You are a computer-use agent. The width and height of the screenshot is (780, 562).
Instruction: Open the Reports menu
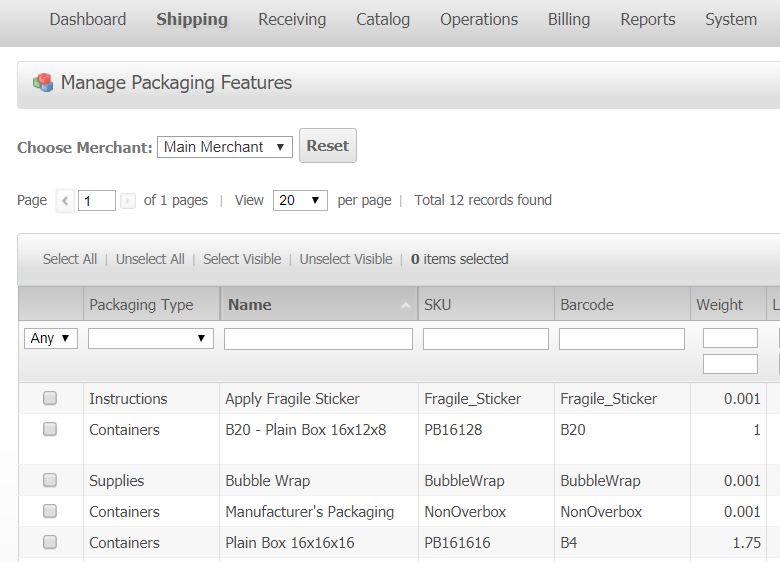(647, 20)
